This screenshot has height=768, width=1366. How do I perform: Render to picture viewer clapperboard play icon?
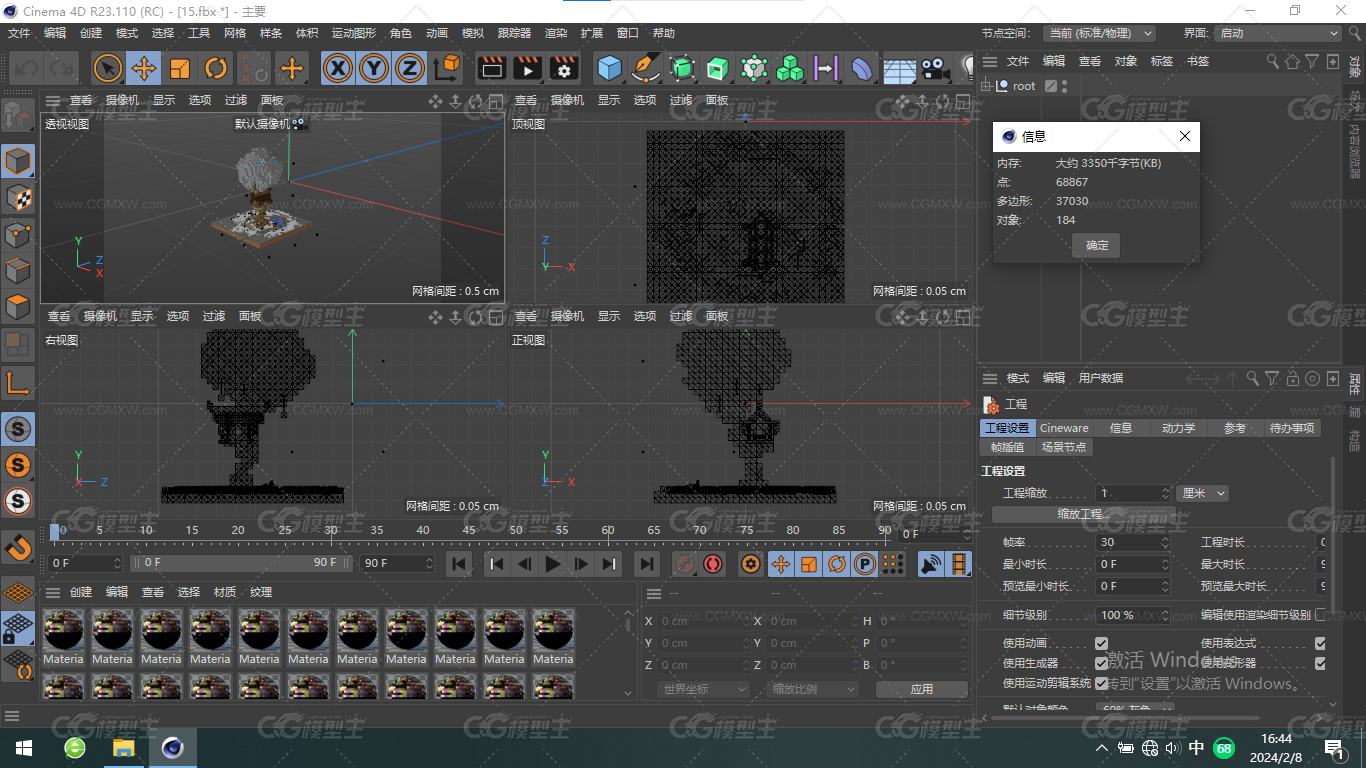527,68
